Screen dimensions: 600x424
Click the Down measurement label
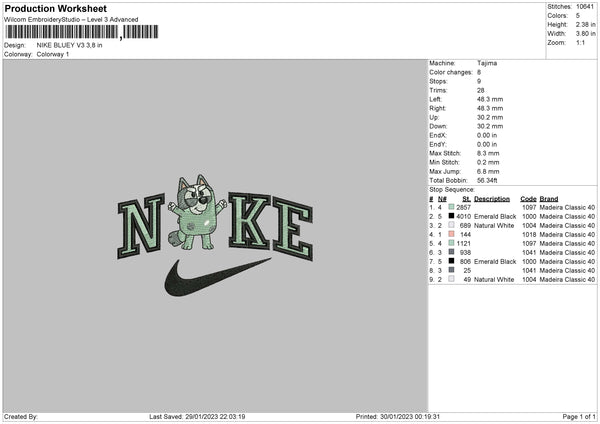coord(438,126)
